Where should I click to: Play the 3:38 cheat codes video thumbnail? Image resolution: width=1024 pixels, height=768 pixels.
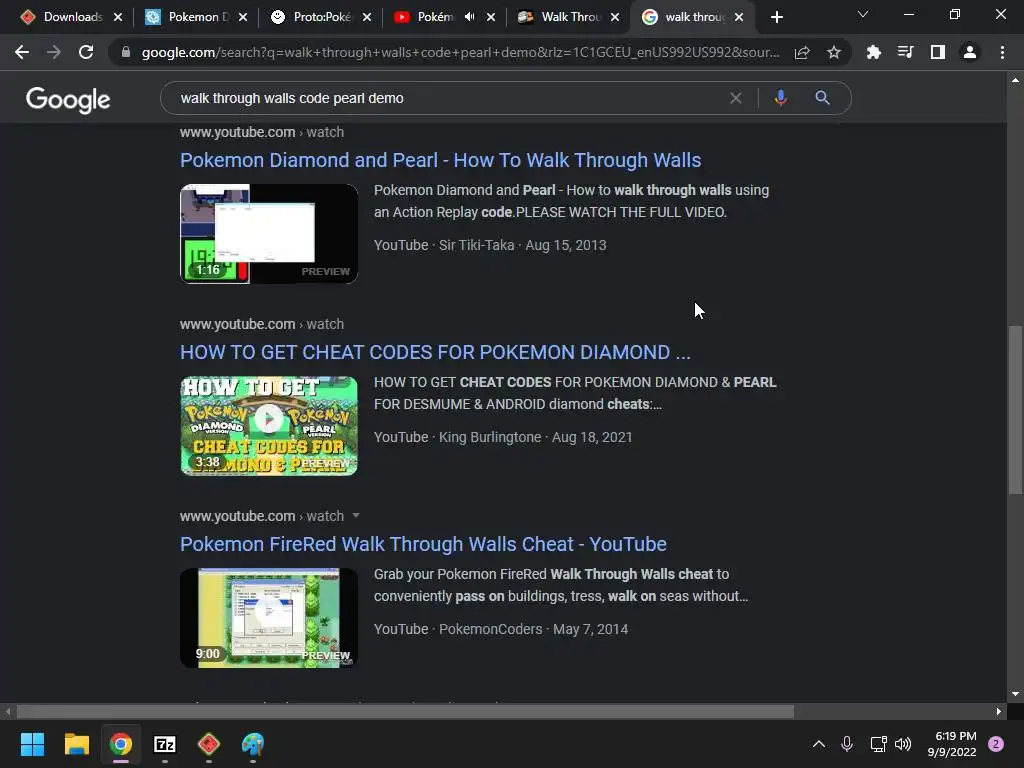point(269,426)
